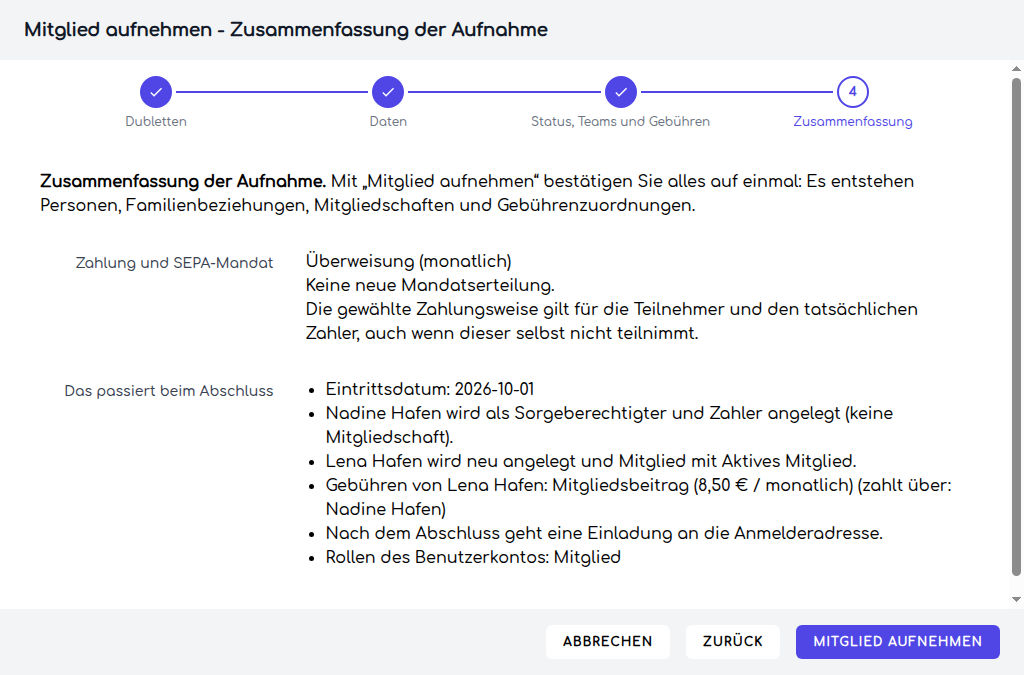Click the 'Nadine Hafen wird als Sorgeberechtigter' line
Image resolution: width=1024 pixels, height=675 pixels.
[609, 425]
